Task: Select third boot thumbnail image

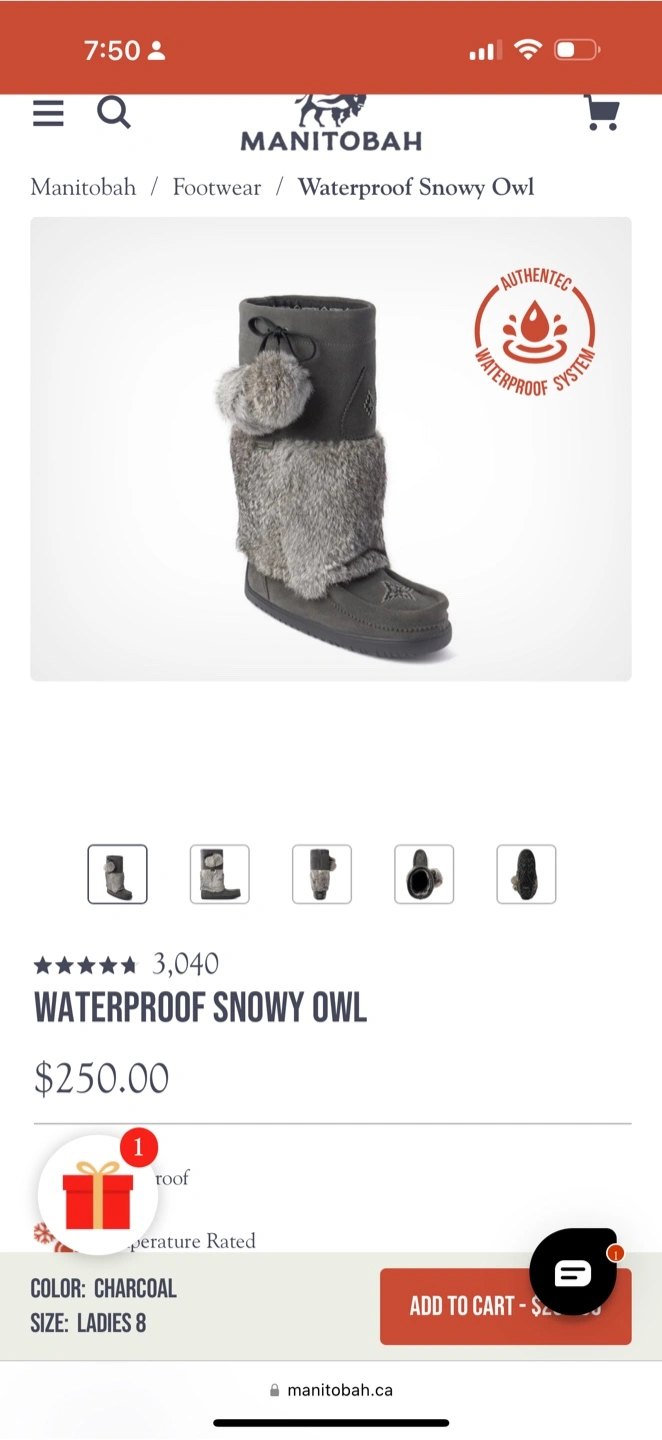Action: [322, 874]
